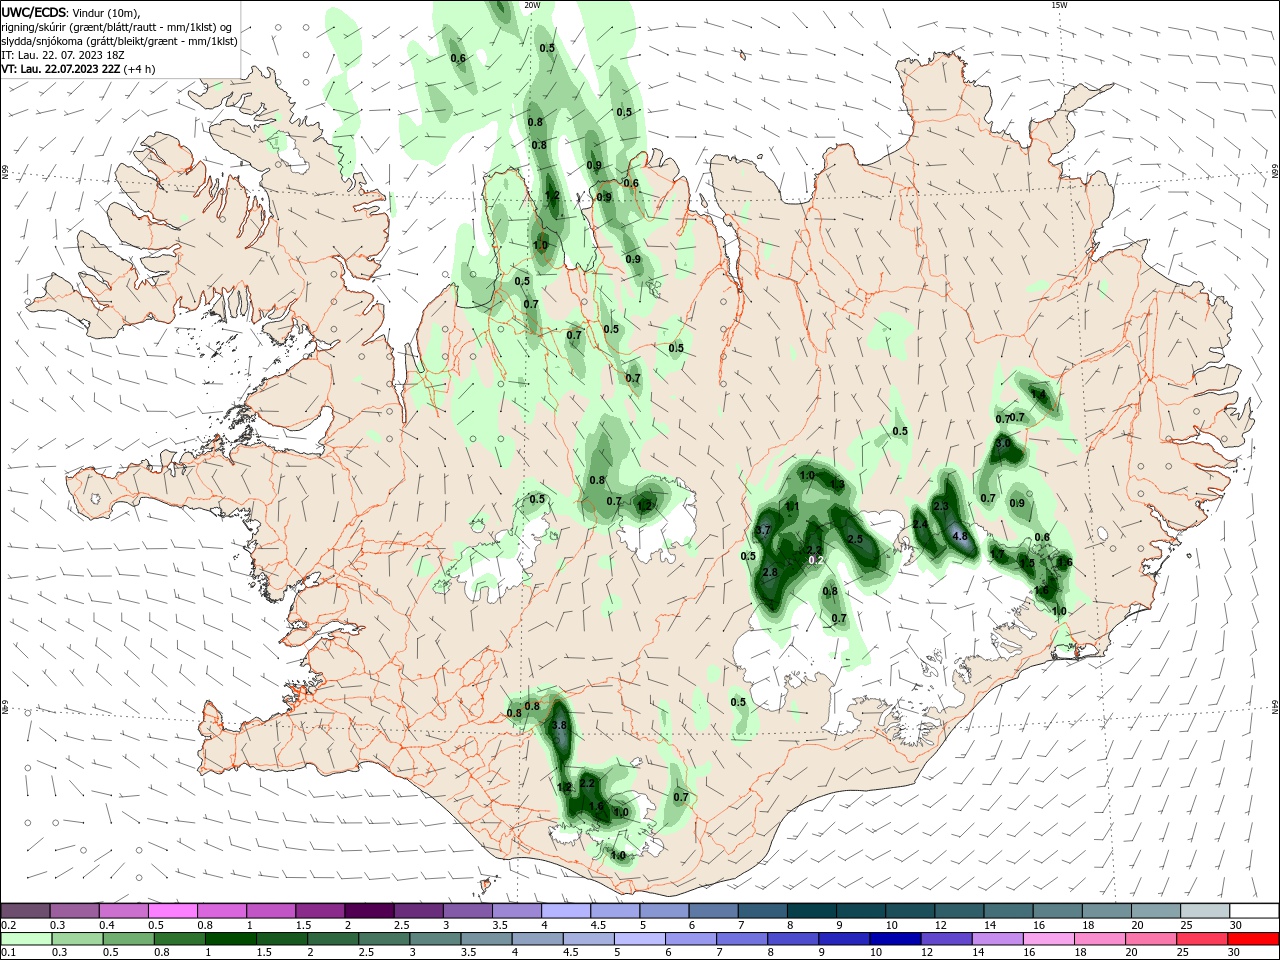Click the 3.7 rainfall label
The height and width of the screenshot is (960, 1280).
point(763,530)
